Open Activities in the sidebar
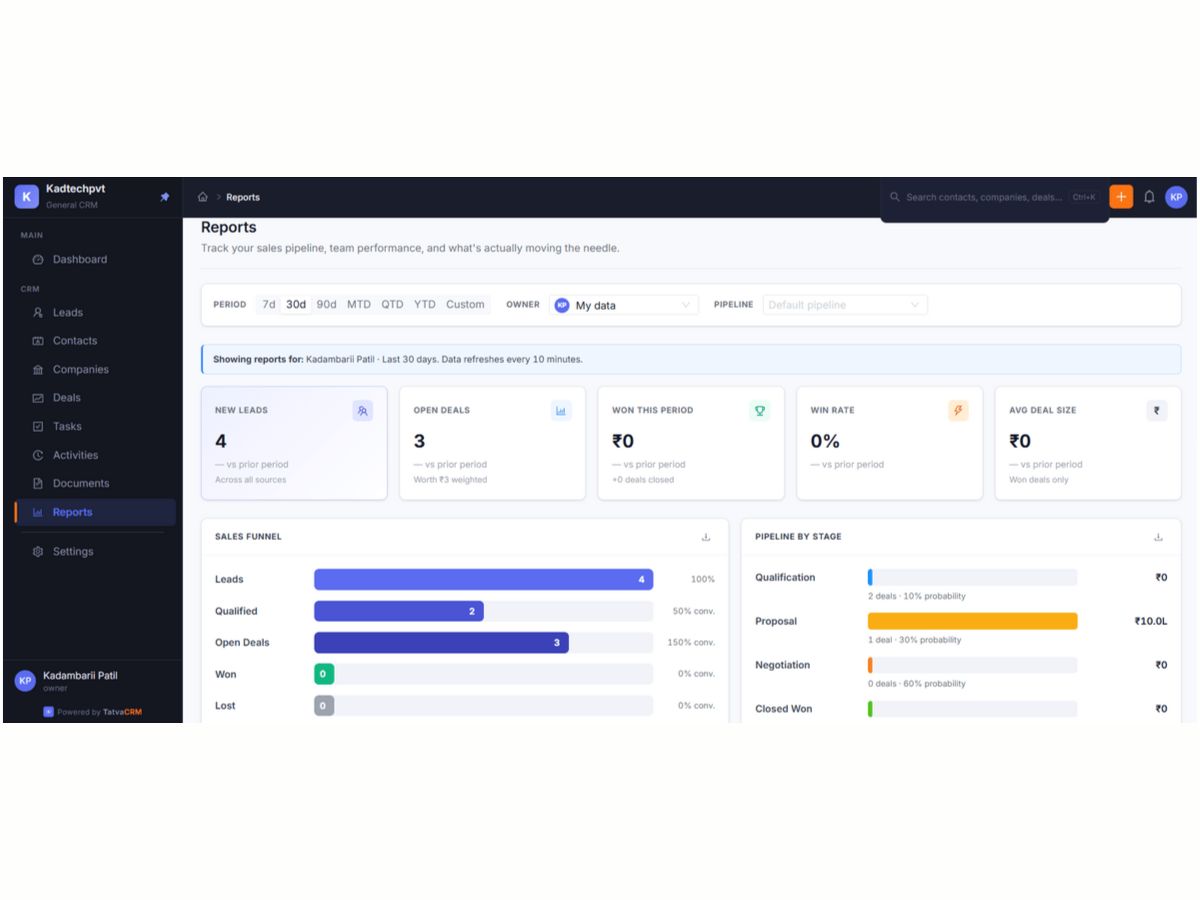This screenshot has width=1200, height=900. (96, 455)
